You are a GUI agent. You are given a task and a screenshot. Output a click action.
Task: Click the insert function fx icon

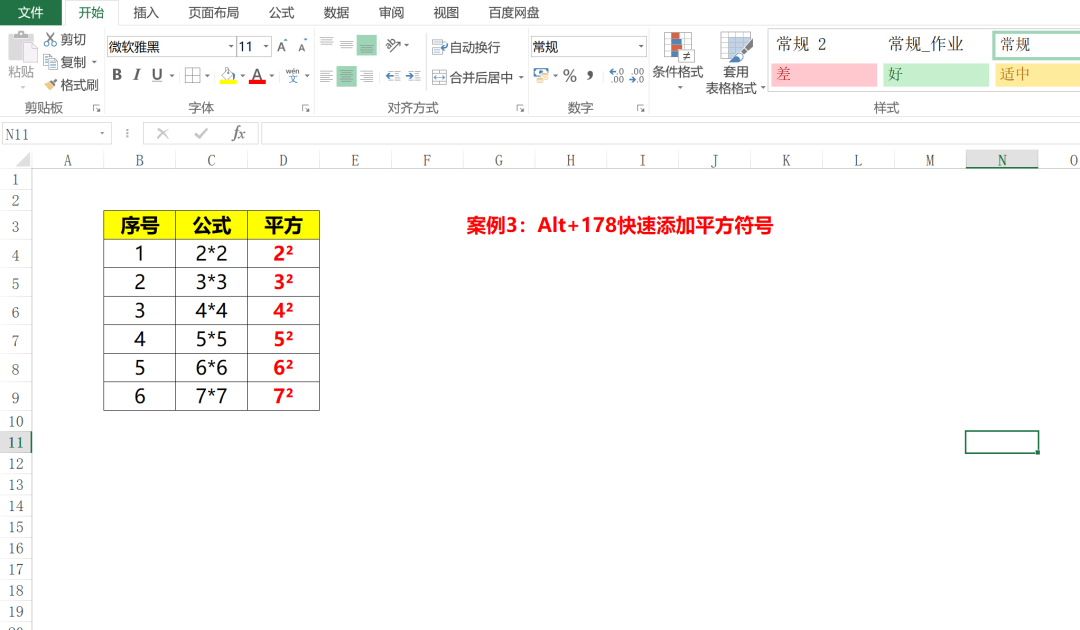(238, 134)
